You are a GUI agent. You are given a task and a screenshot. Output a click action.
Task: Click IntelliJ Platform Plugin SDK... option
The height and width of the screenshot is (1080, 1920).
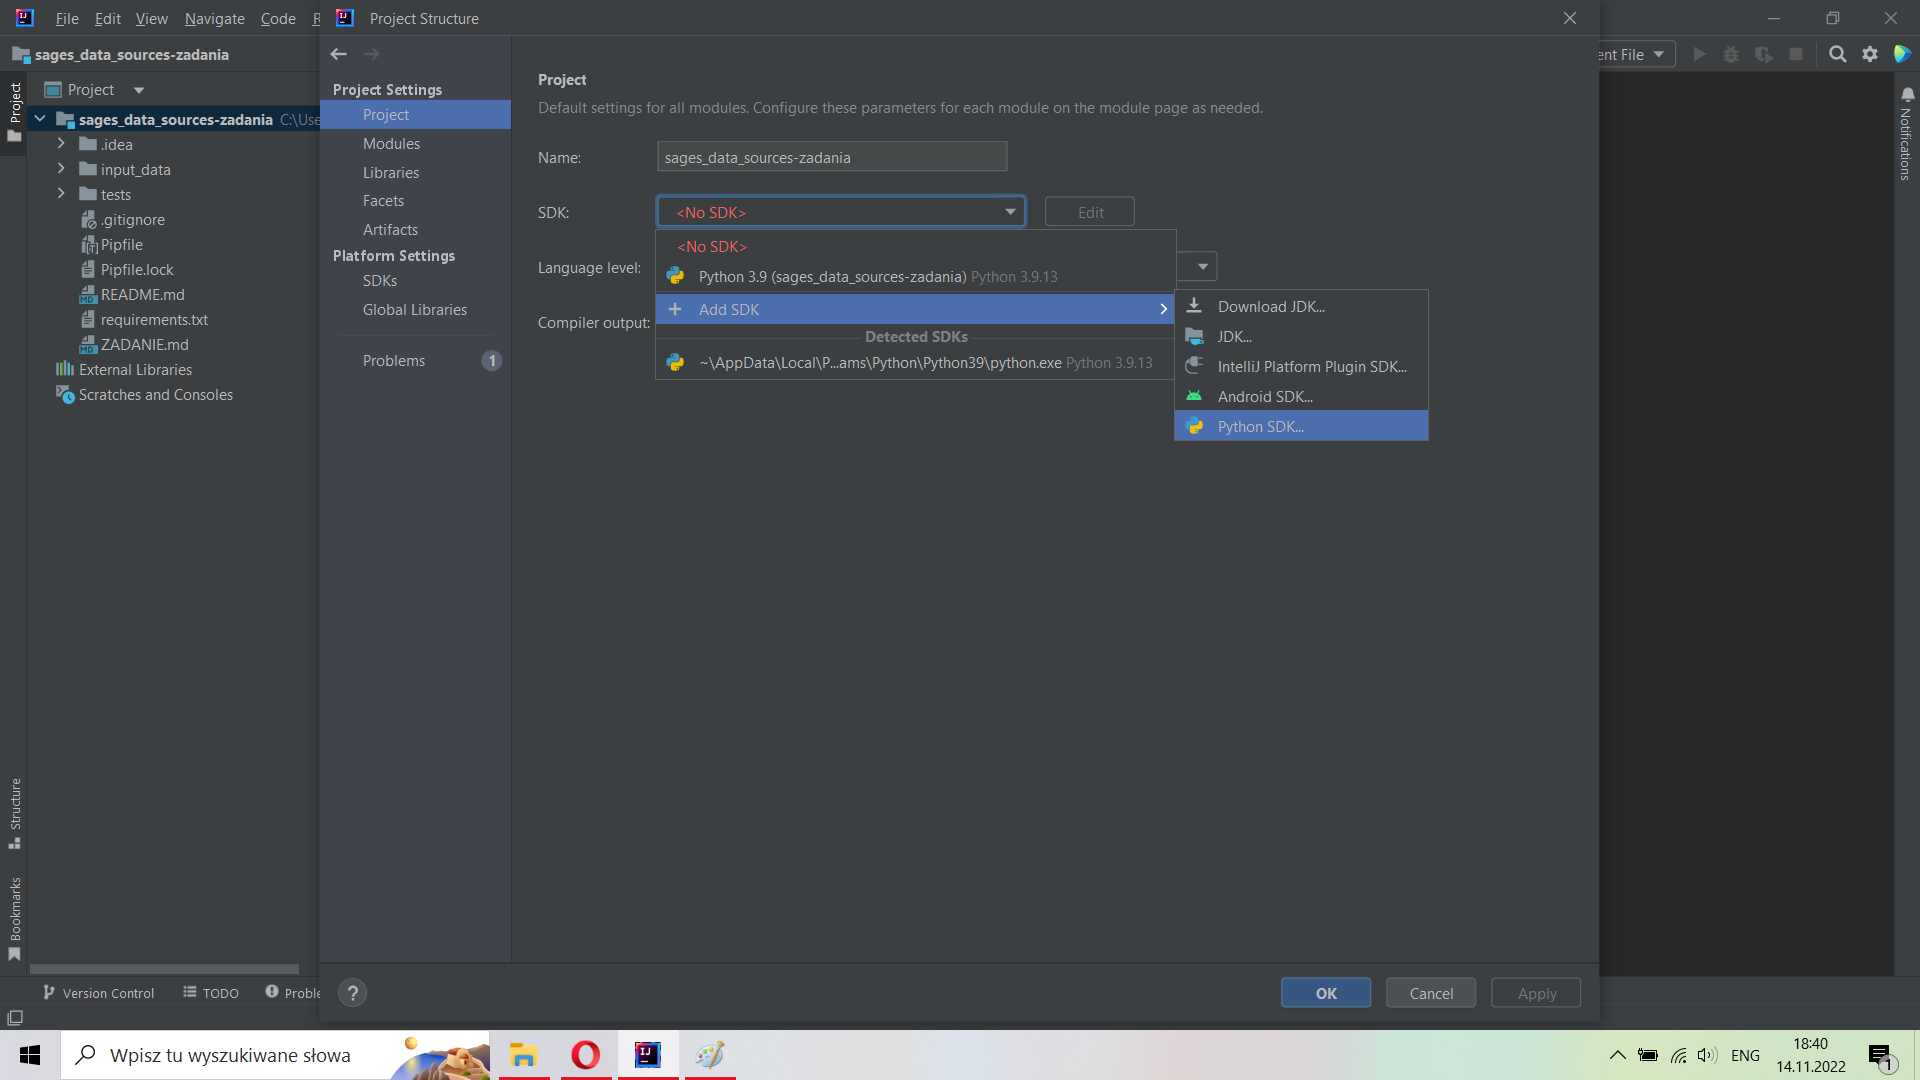click(1312, 367)
